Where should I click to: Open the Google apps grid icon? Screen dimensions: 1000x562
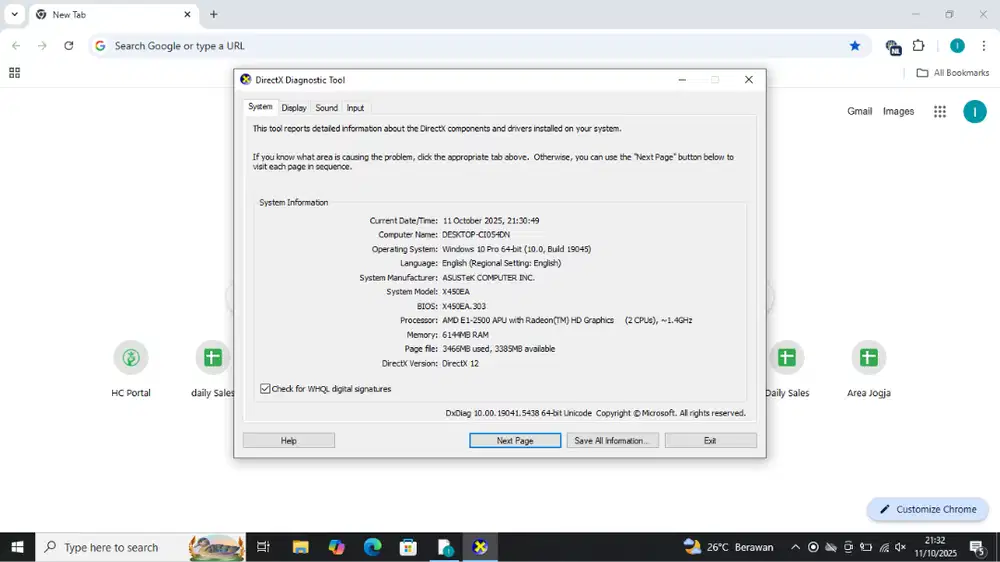940,112
